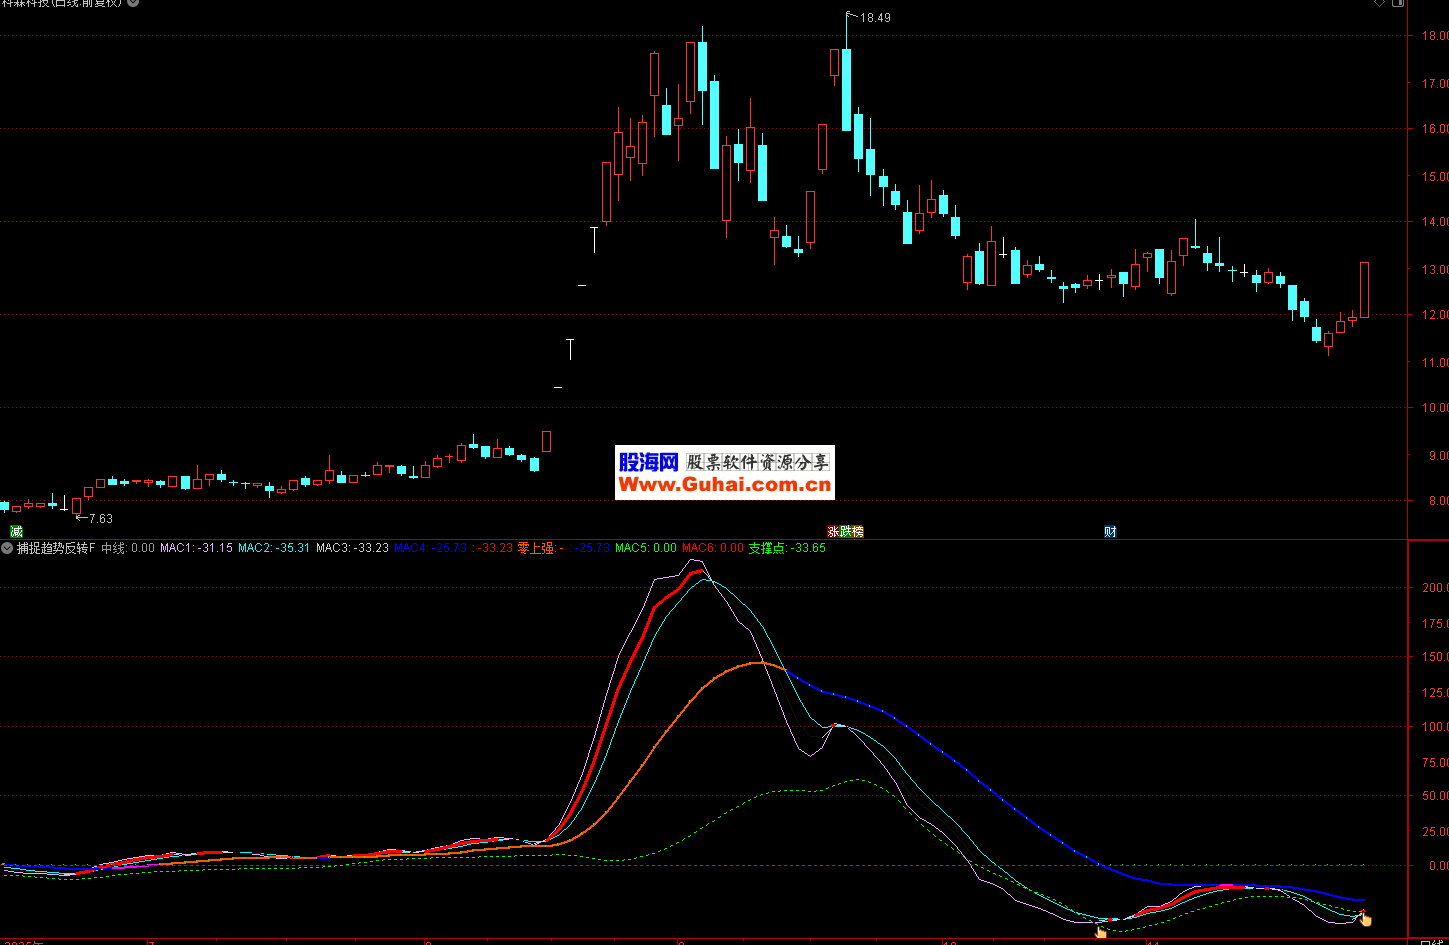This screenshot has width=1449, height=945.
Task: Click the last red candlestick on the right
Action: [x=1364, y=290]
